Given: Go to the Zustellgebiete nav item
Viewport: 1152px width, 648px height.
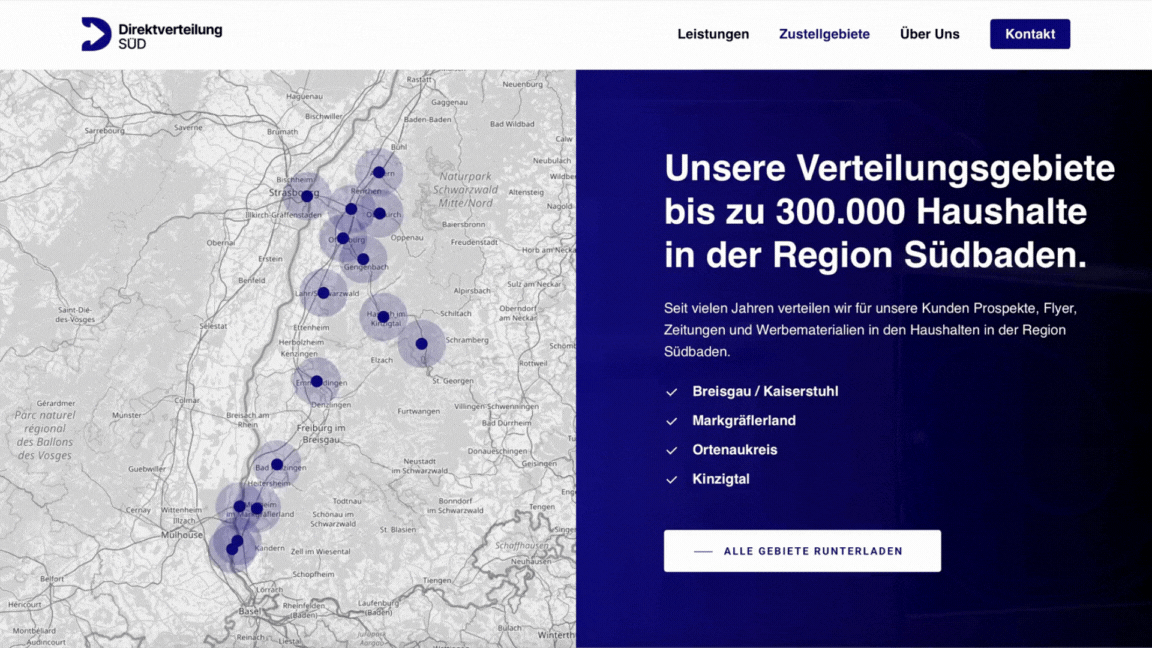Looking at the screenshot, I should [824, 34].
